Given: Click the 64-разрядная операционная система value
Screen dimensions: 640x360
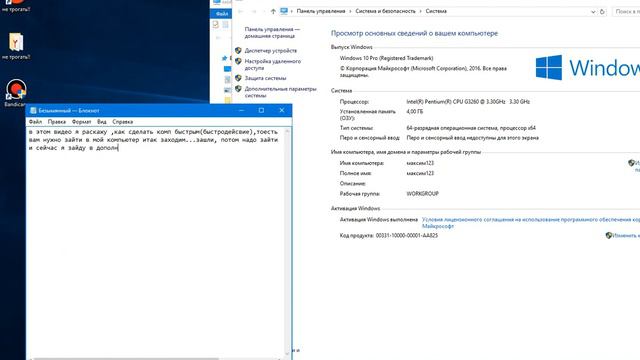Looking at the screenshot, I should point(471,128).
